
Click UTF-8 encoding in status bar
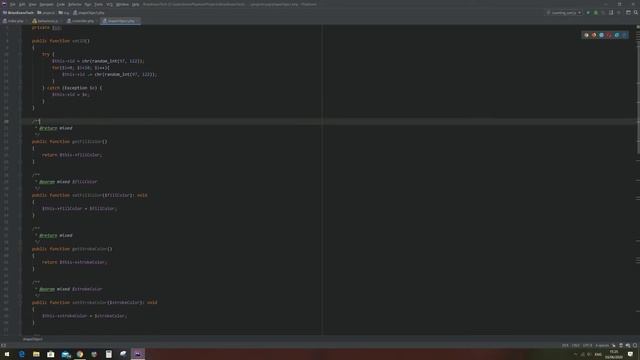coord(587,345)
